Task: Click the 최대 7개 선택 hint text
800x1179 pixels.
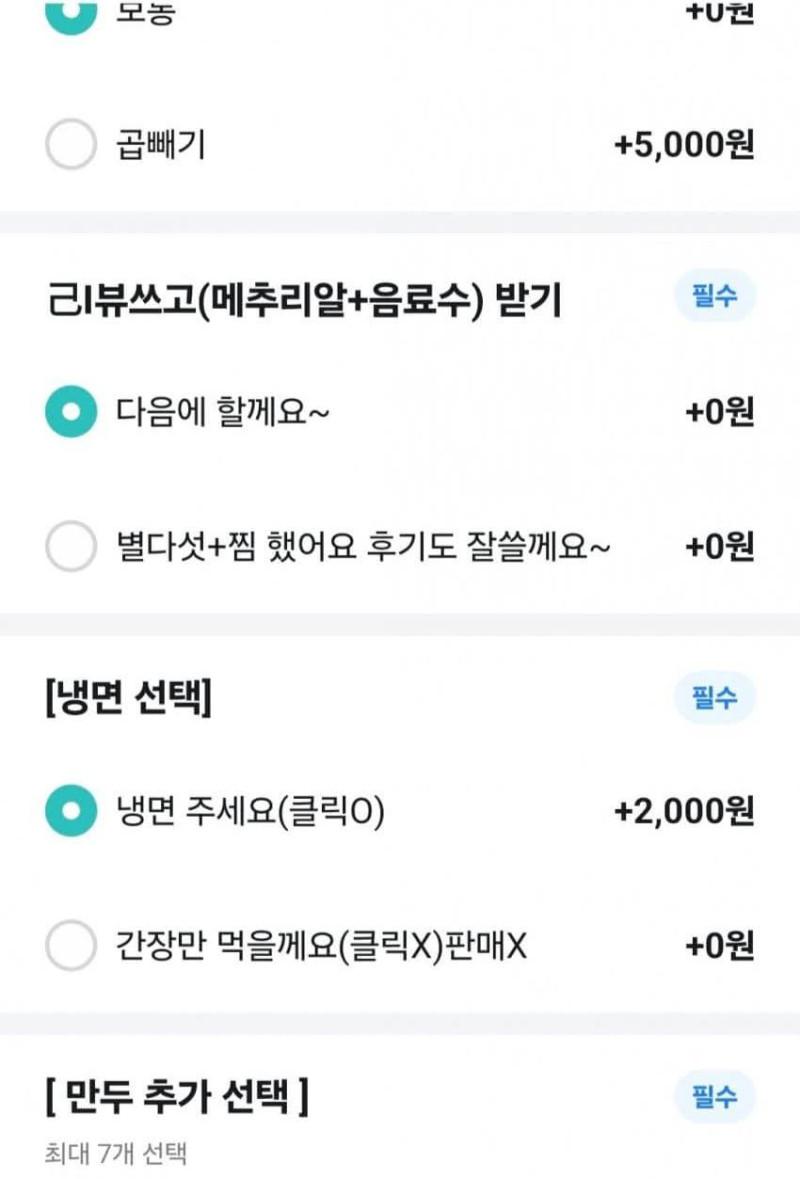Action: click(x=116, y=1154)
